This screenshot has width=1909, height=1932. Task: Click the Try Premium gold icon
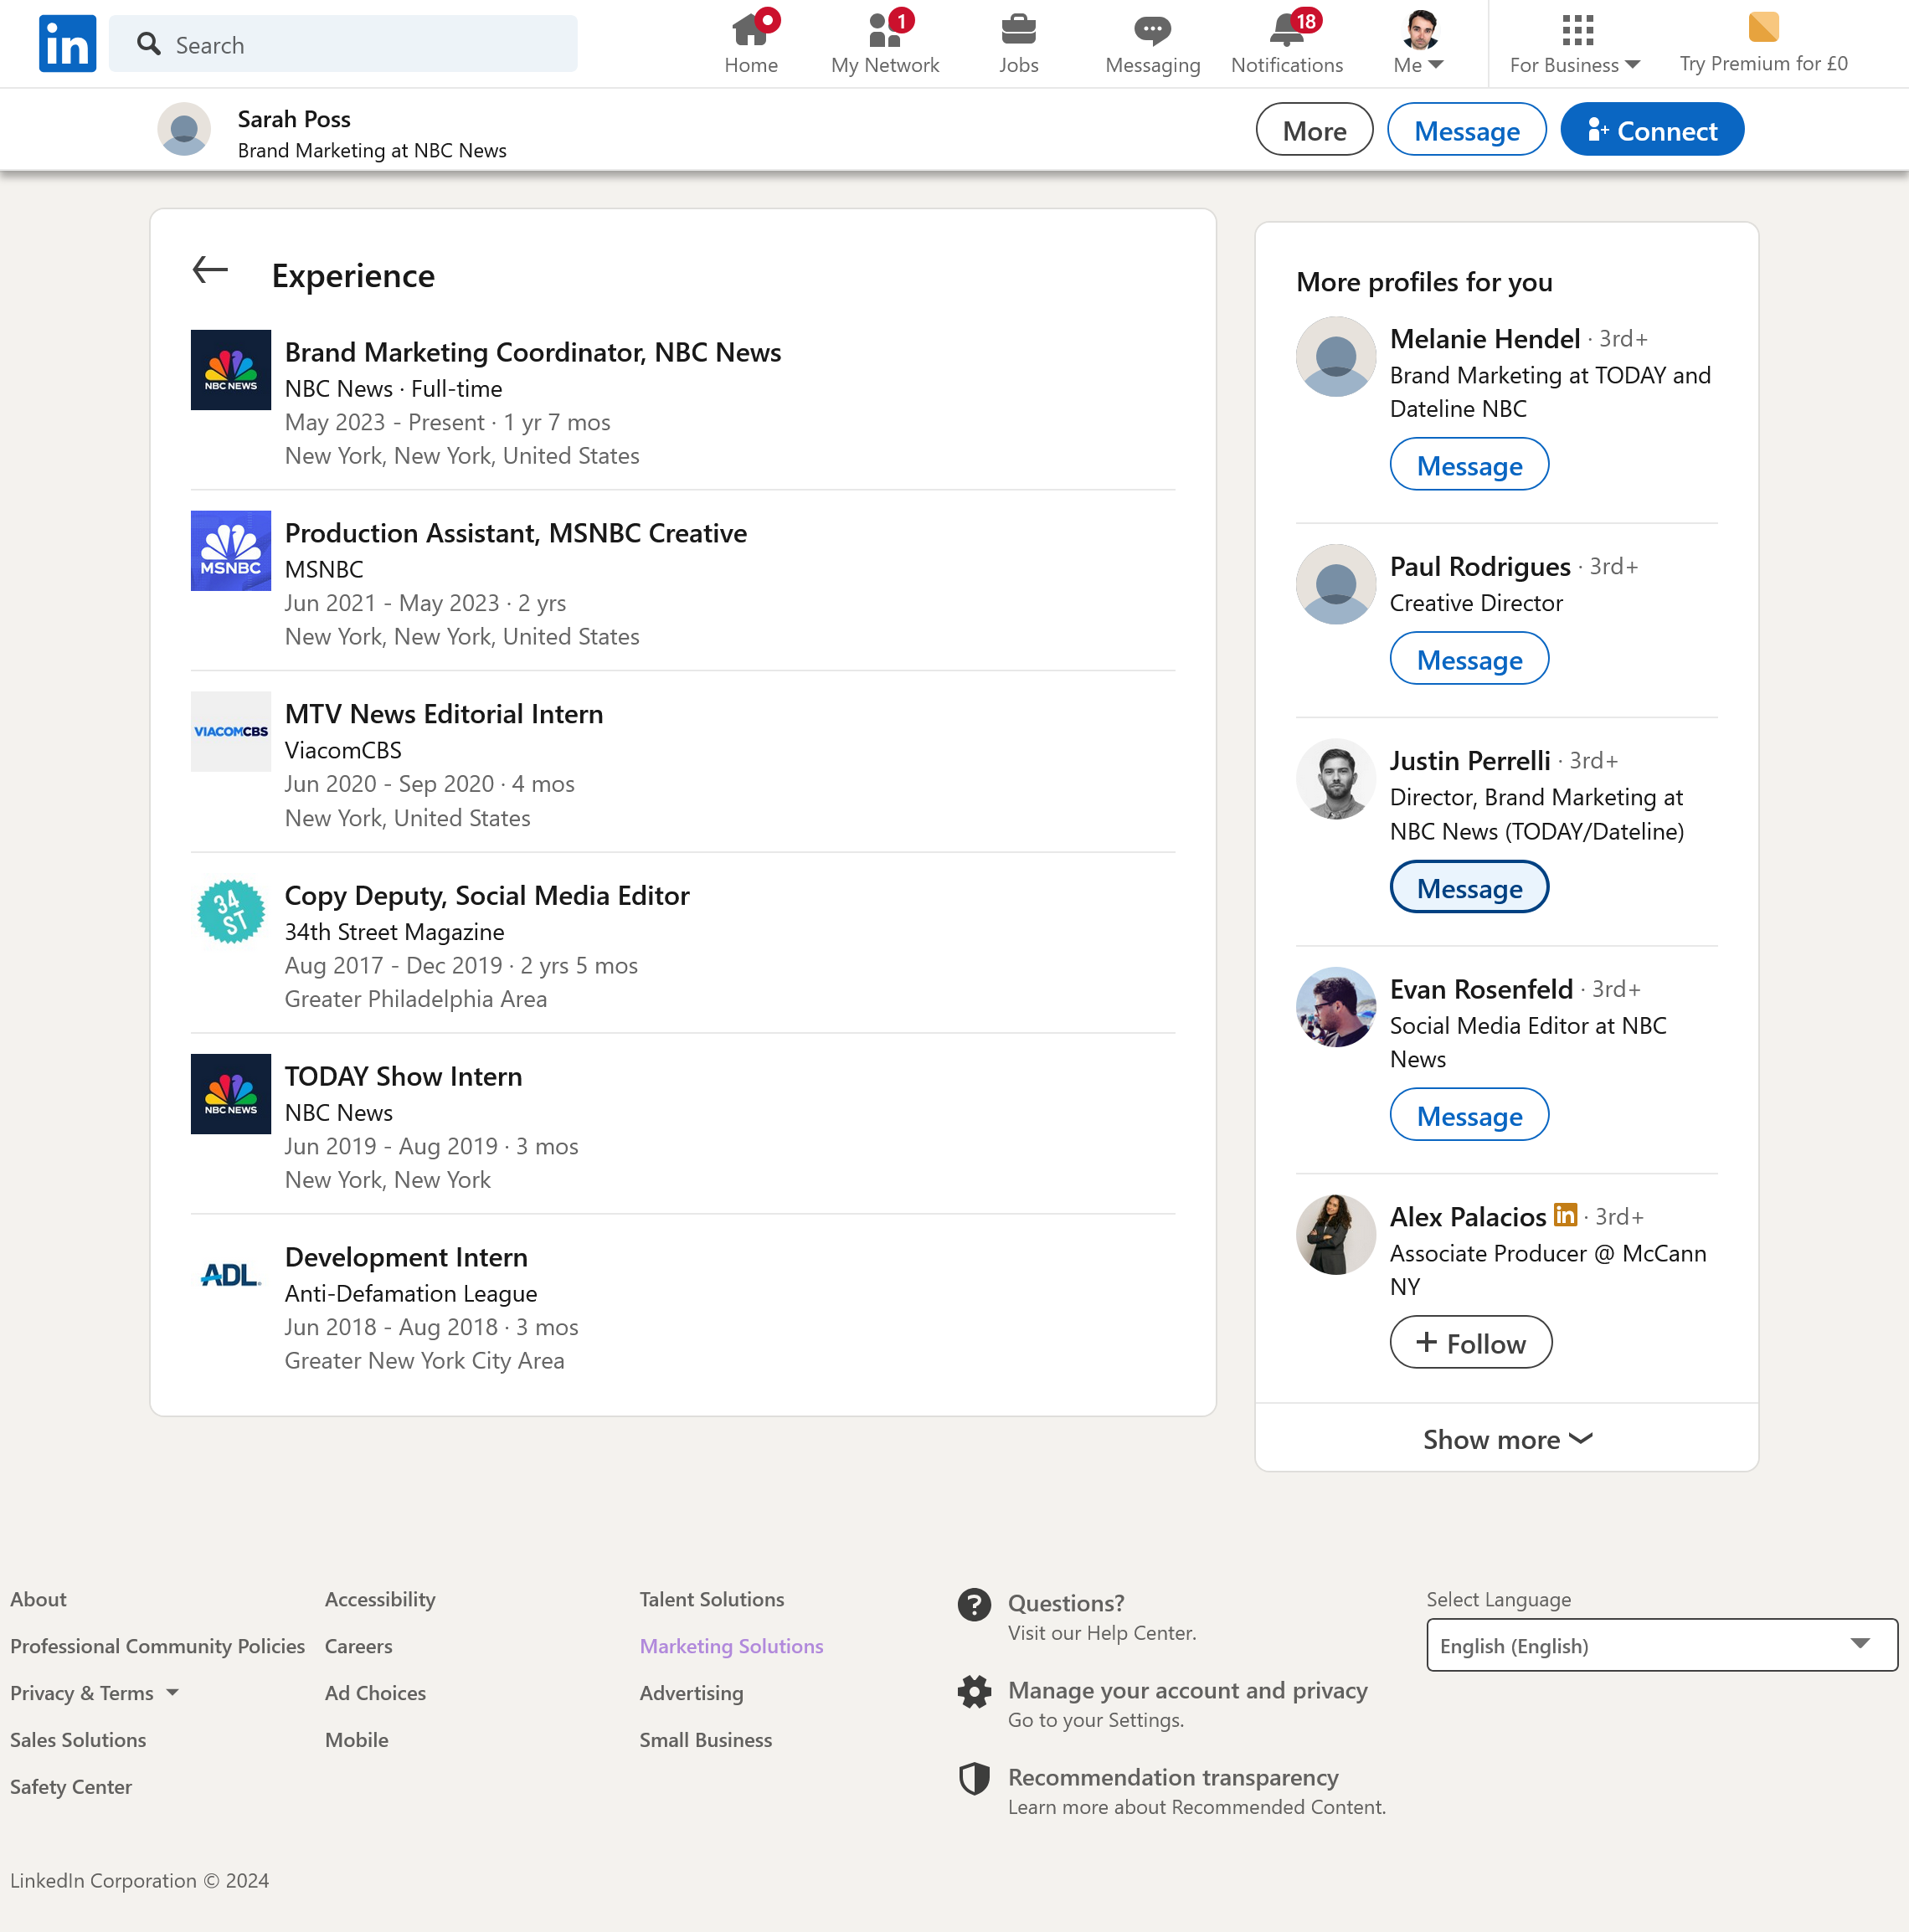(x=1763, y=27)
